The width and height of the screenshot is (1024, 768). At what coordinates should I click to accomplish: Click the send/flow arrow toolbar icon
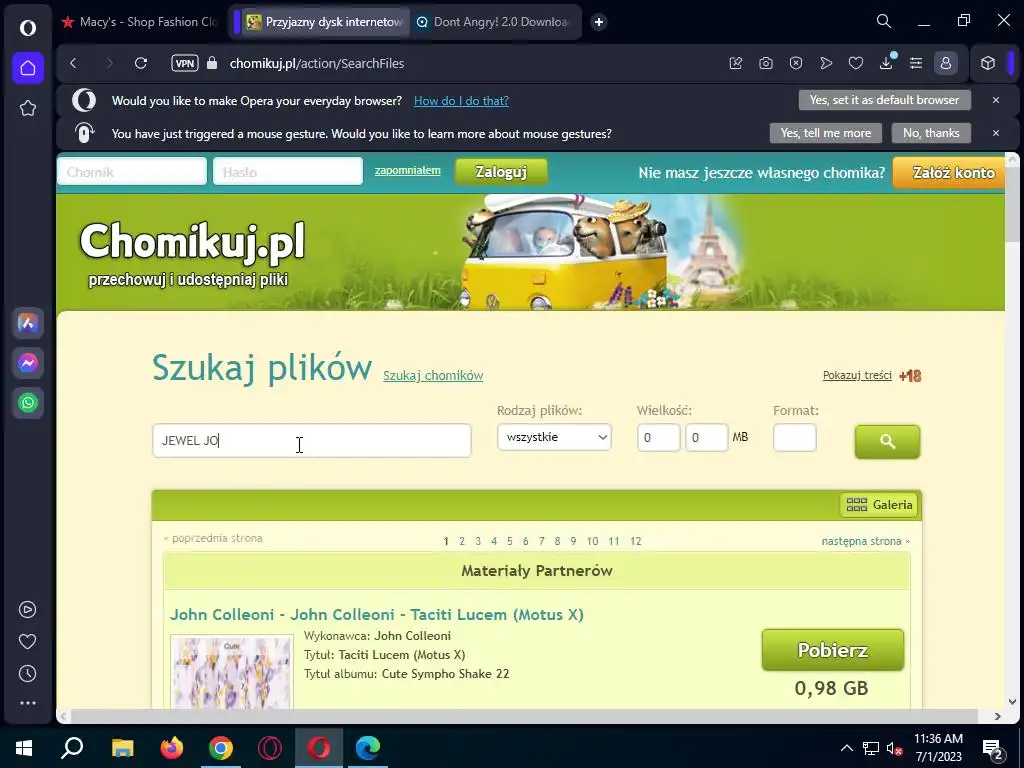[x=826, y=63]
